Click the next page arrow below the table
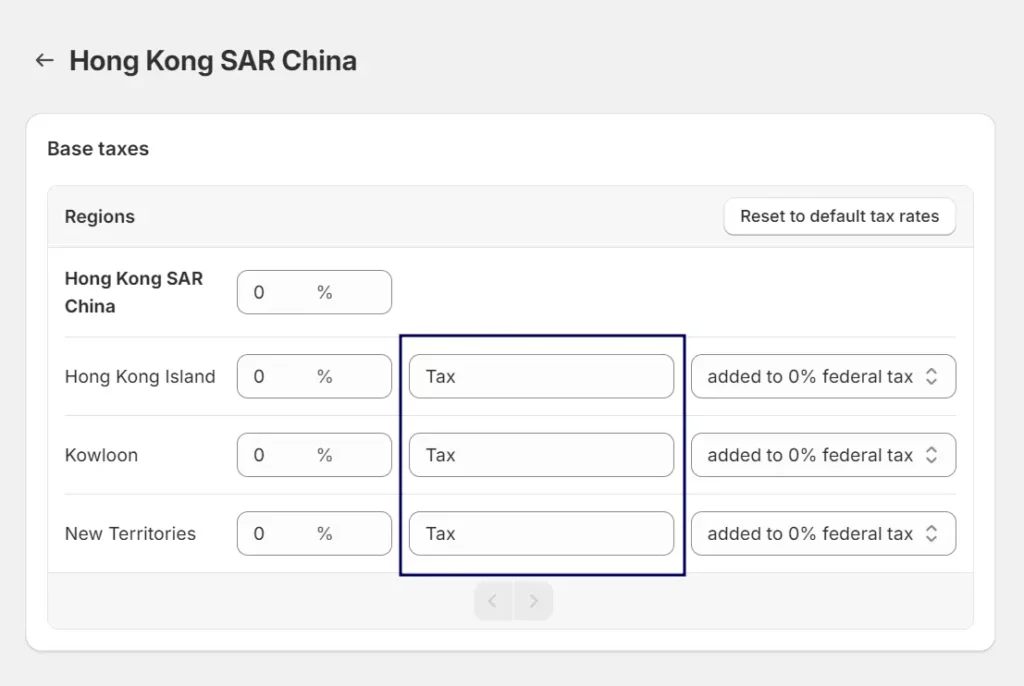 pyautogui.click(x=534, y=601)
